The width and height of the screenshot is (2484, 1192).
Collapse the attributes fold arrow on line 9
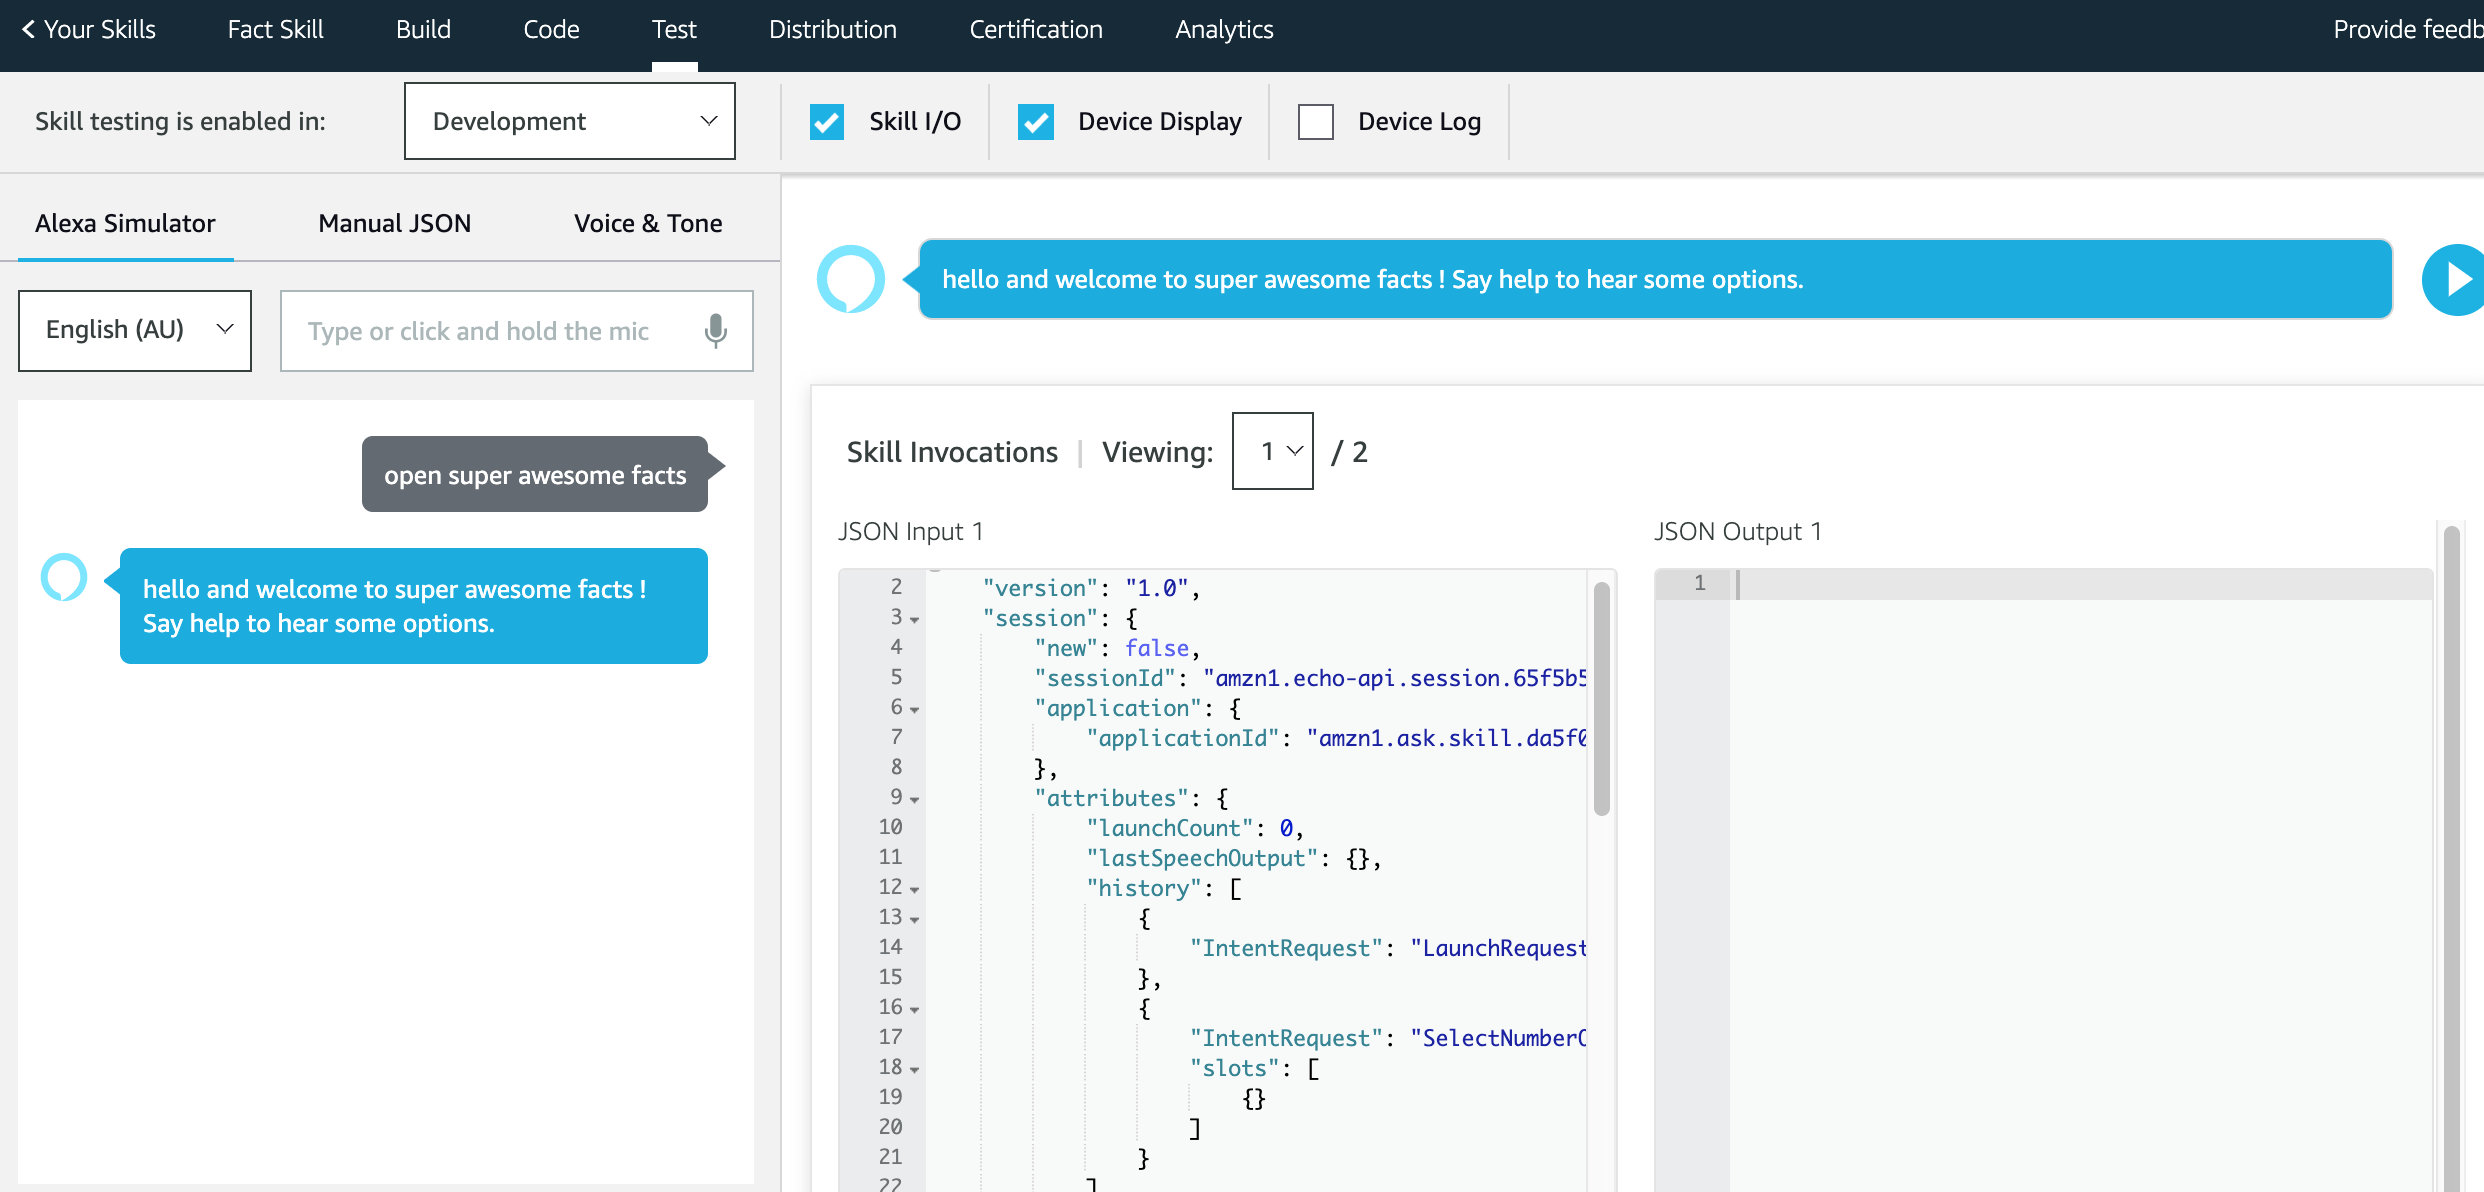pos(914,800)
